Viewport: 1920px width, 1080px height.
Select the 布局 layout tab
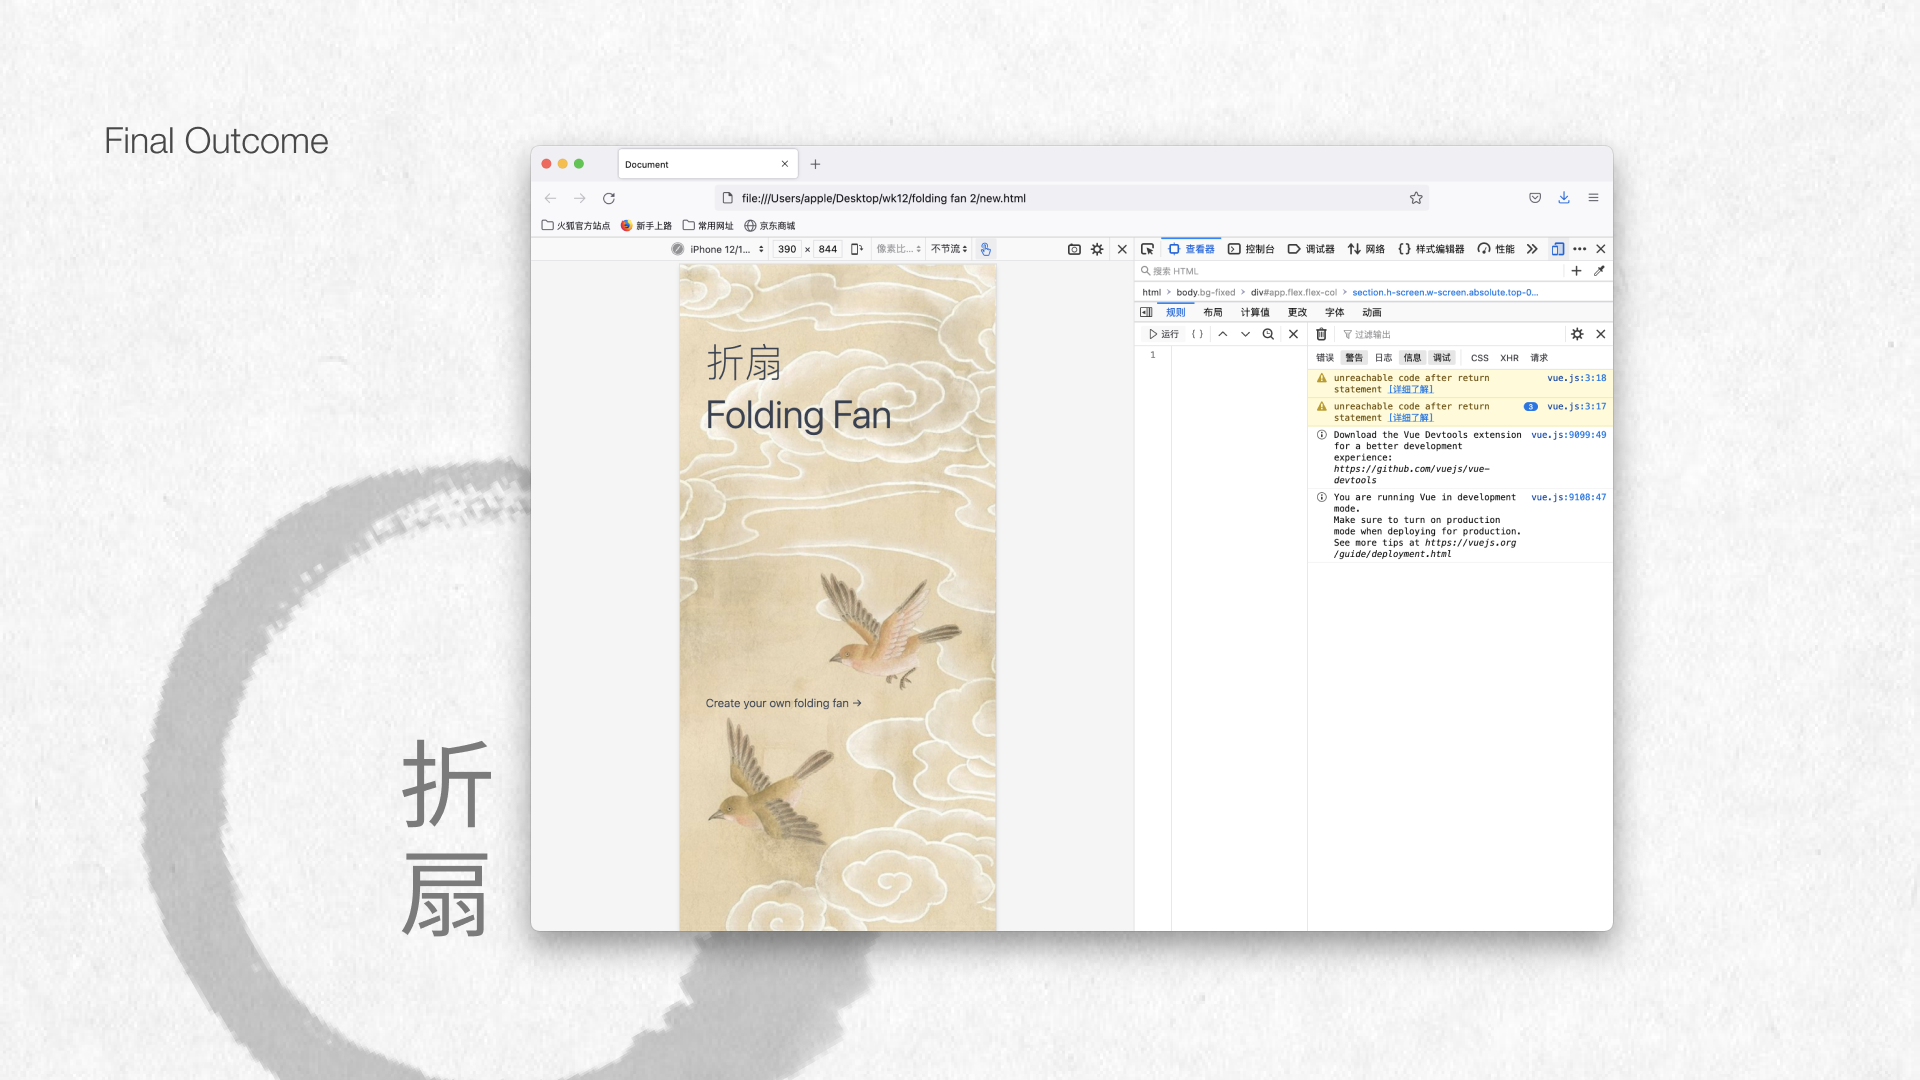[1213, 312]
